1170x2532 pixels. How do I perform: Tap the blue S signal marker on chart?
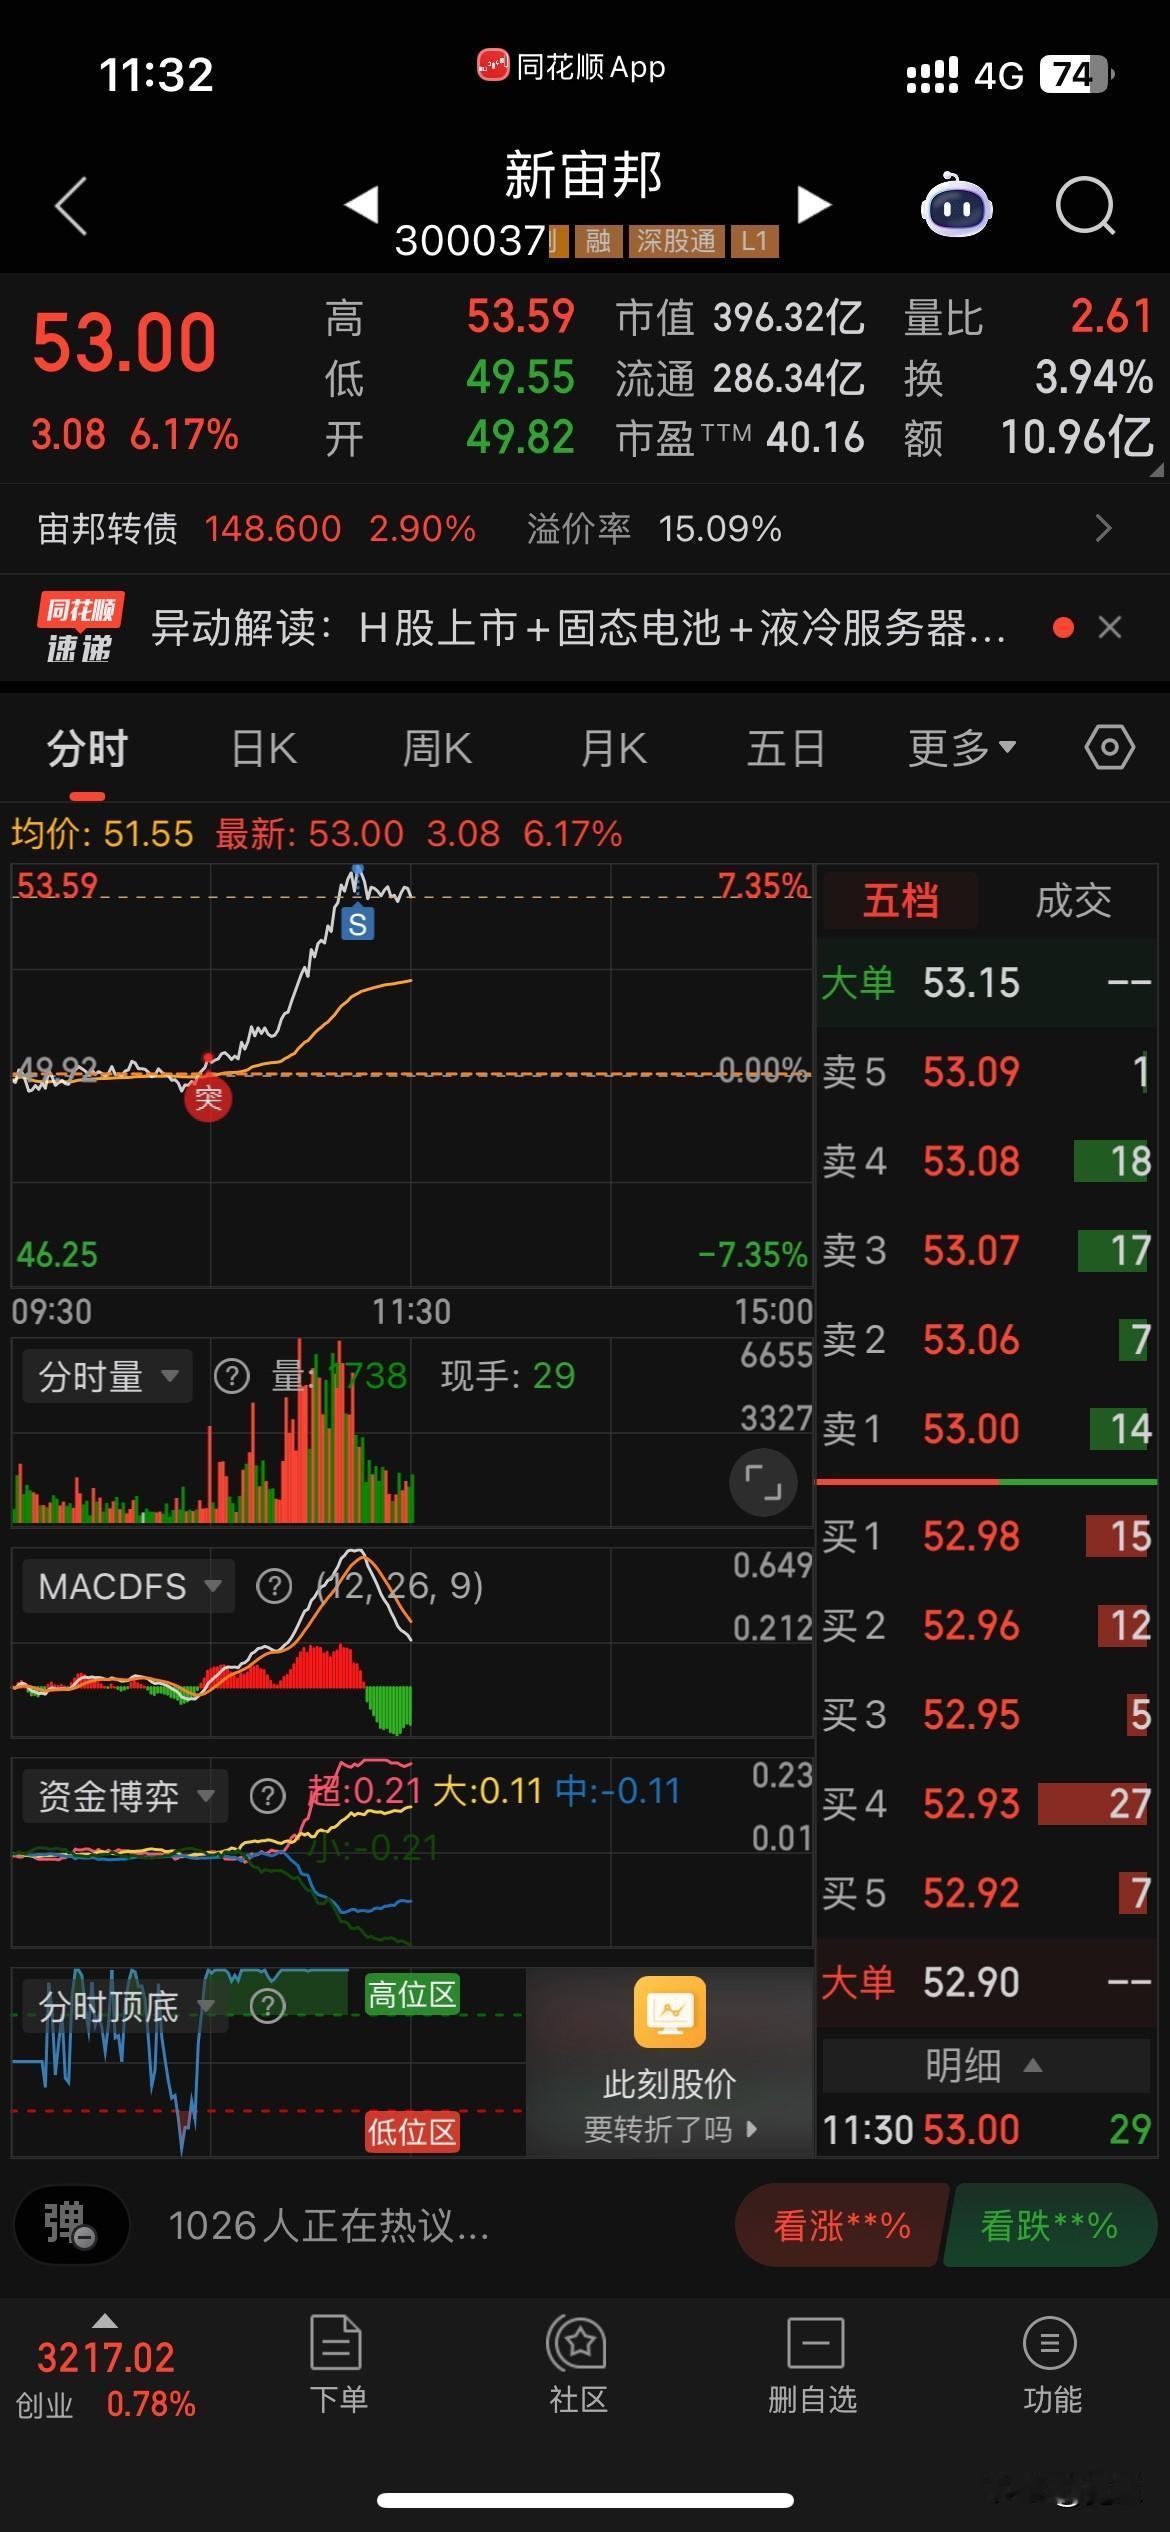point(357,923)
